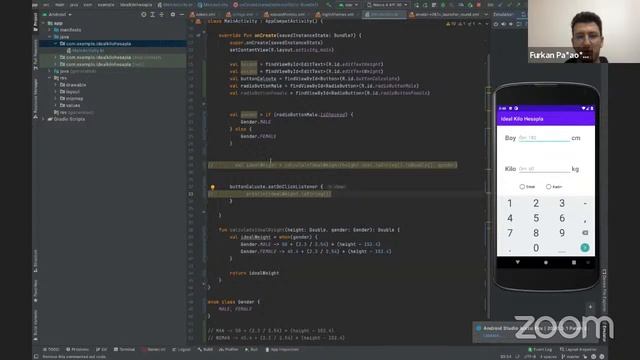
Task: Go to previous highlighted error arrow
Action: (x=480, y=24)
